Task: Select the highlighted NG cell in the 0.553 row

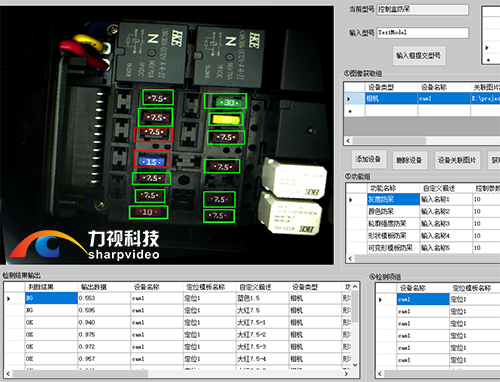Action: [x=51, y=298]
